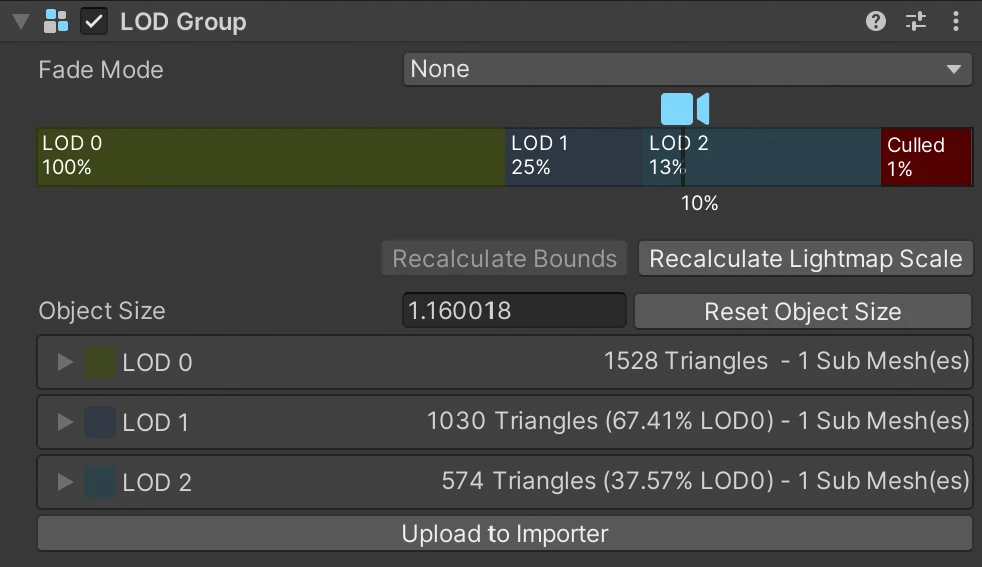Image resolution: width=982 pixels, height=567 pixels.
Task: Select the LOD 0 green bar segment
Action: coord(270,157)
